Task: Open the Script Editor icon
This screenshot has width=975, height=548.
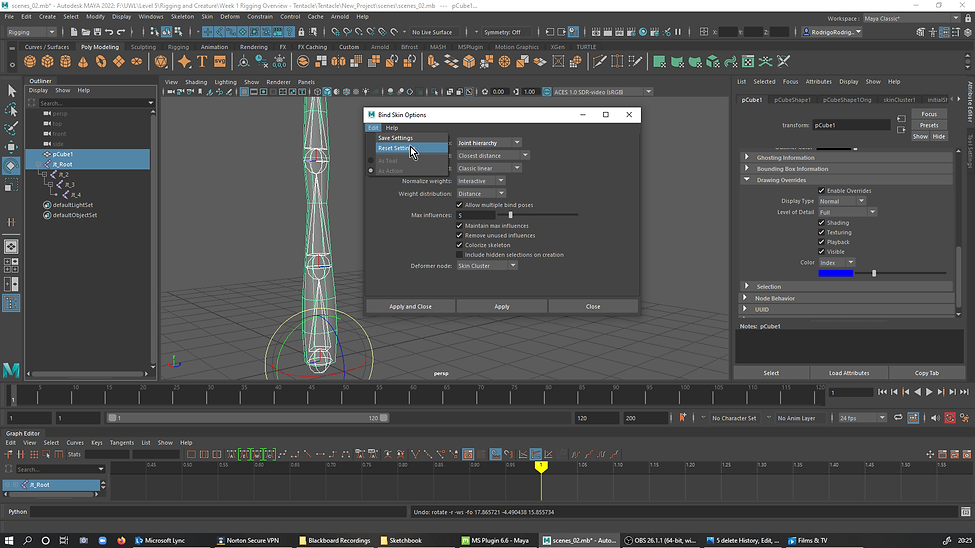Action: click(965, 512)
